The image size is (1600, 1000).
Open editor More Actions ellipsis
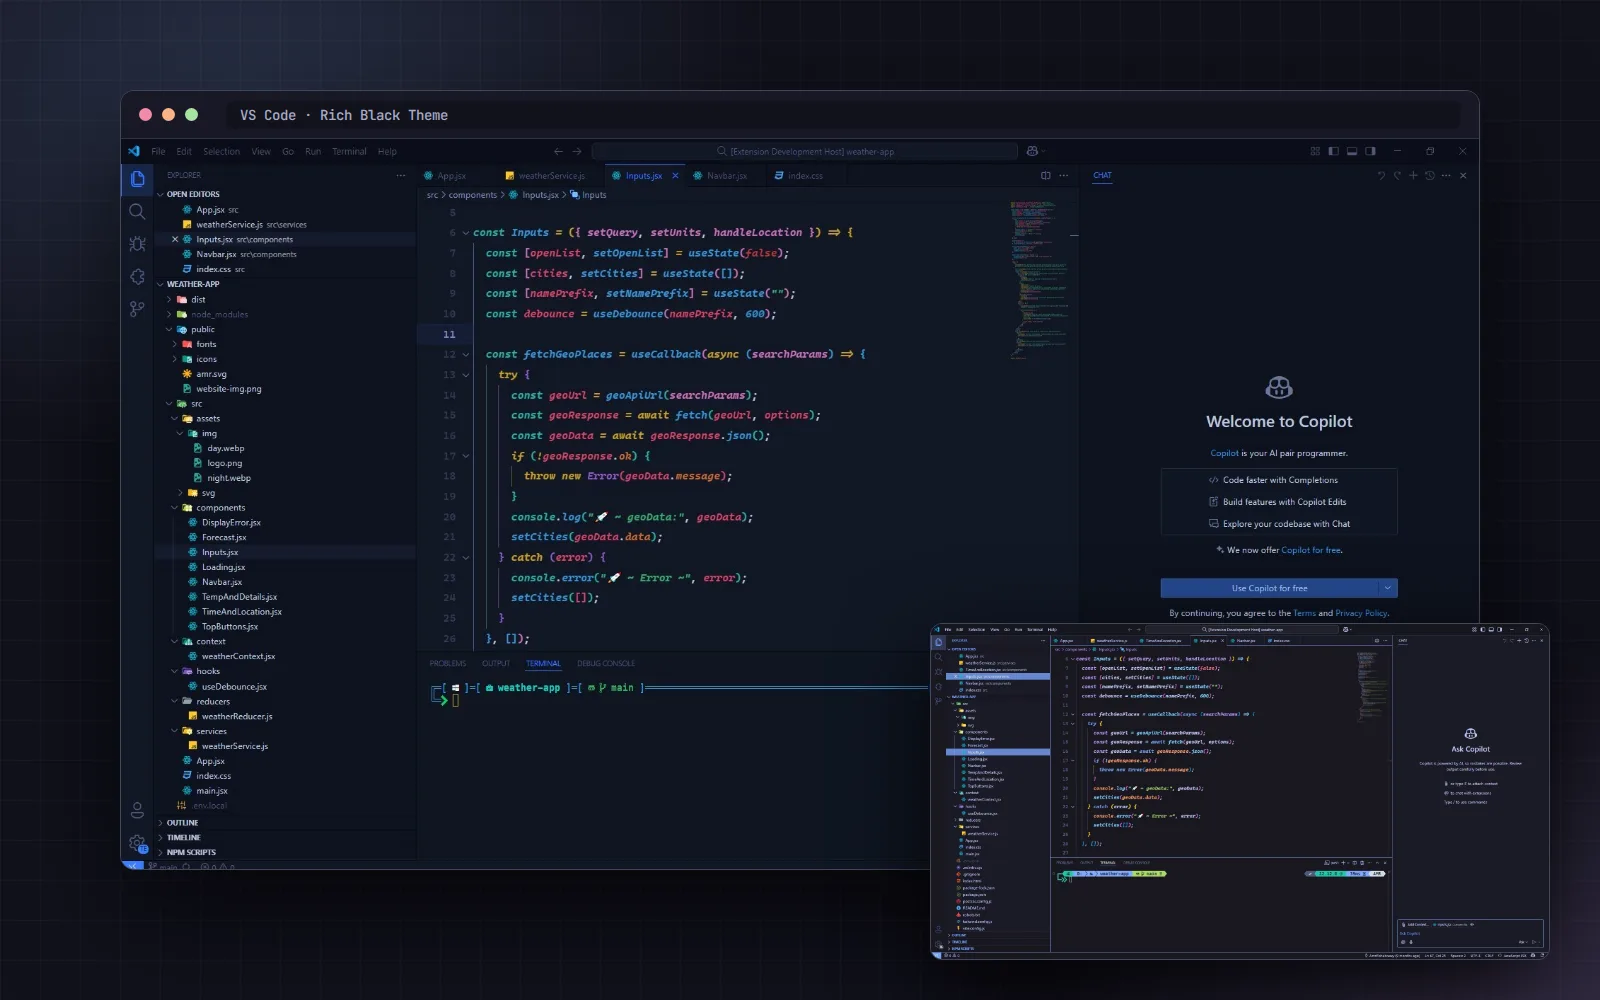[x=1064, y=175]
